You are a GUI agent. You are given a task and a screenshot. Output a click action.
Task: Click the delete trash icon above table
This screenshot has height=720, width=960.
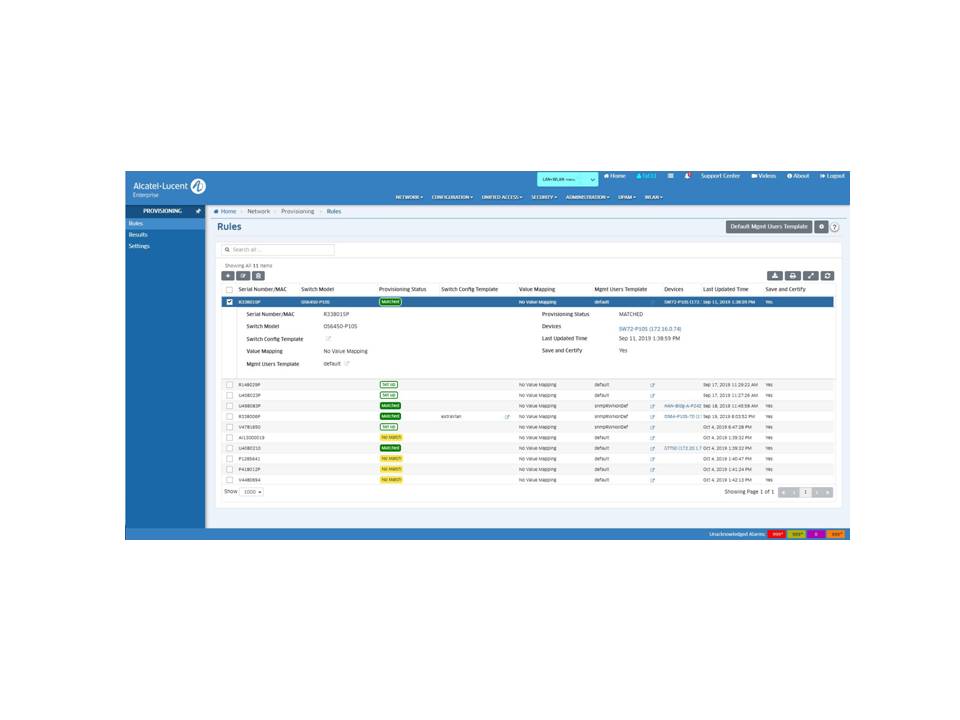[x=258, y=276]
